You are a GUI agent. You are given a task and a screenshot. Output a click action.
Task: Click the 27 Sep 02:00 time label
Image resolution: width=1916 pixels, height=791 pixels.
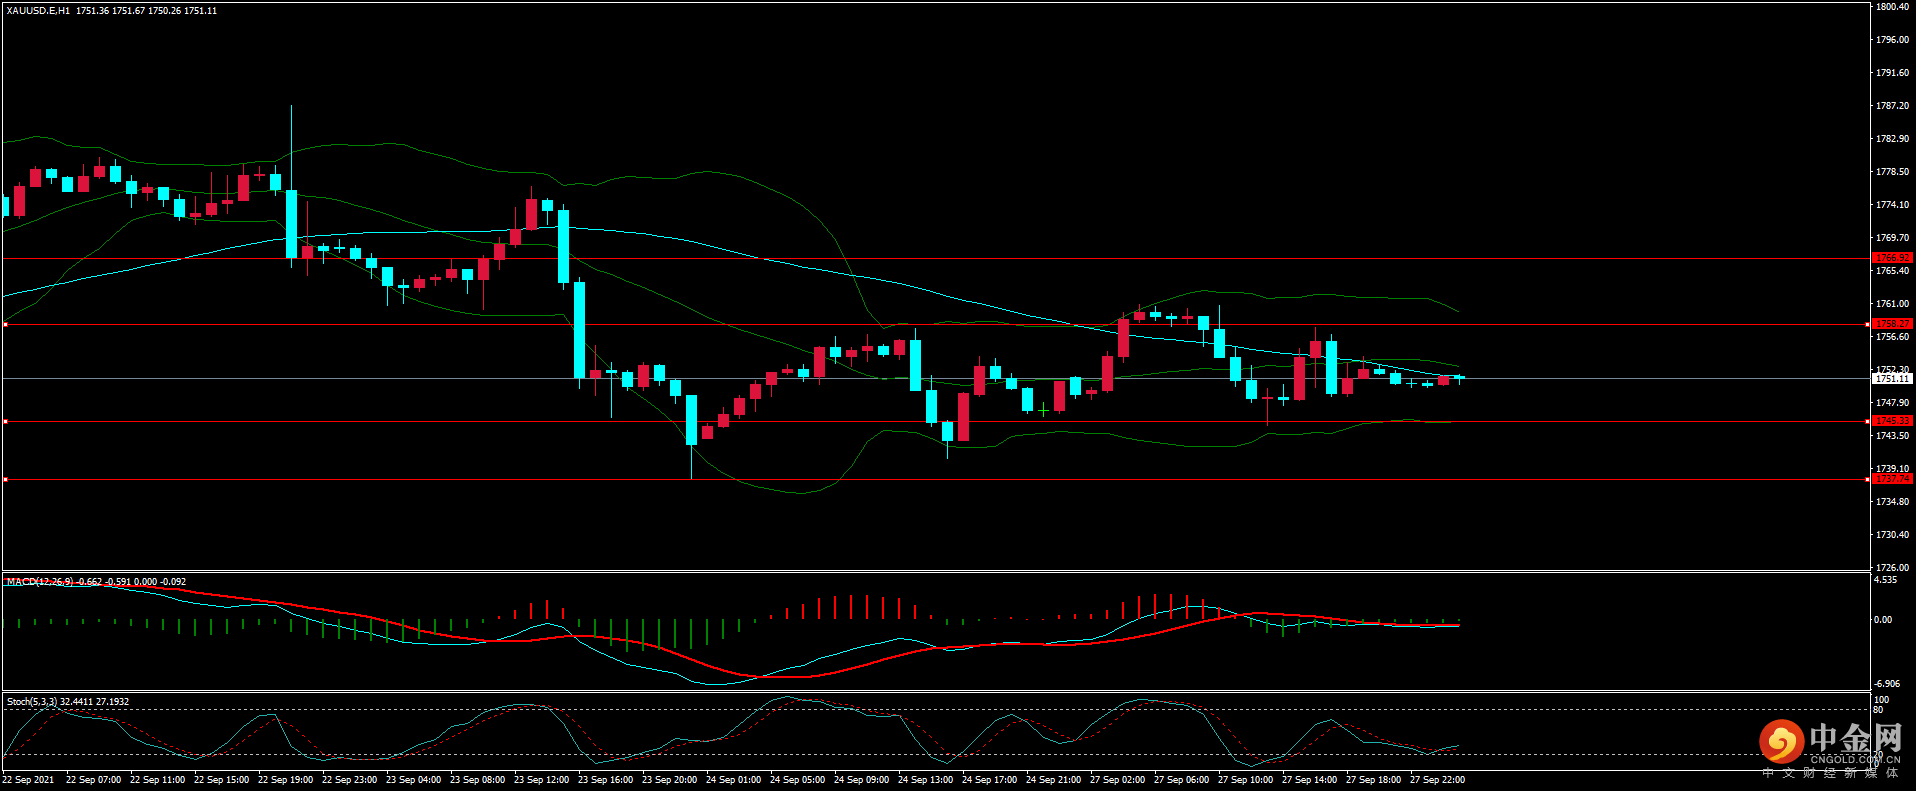[x=1118, y=780]
